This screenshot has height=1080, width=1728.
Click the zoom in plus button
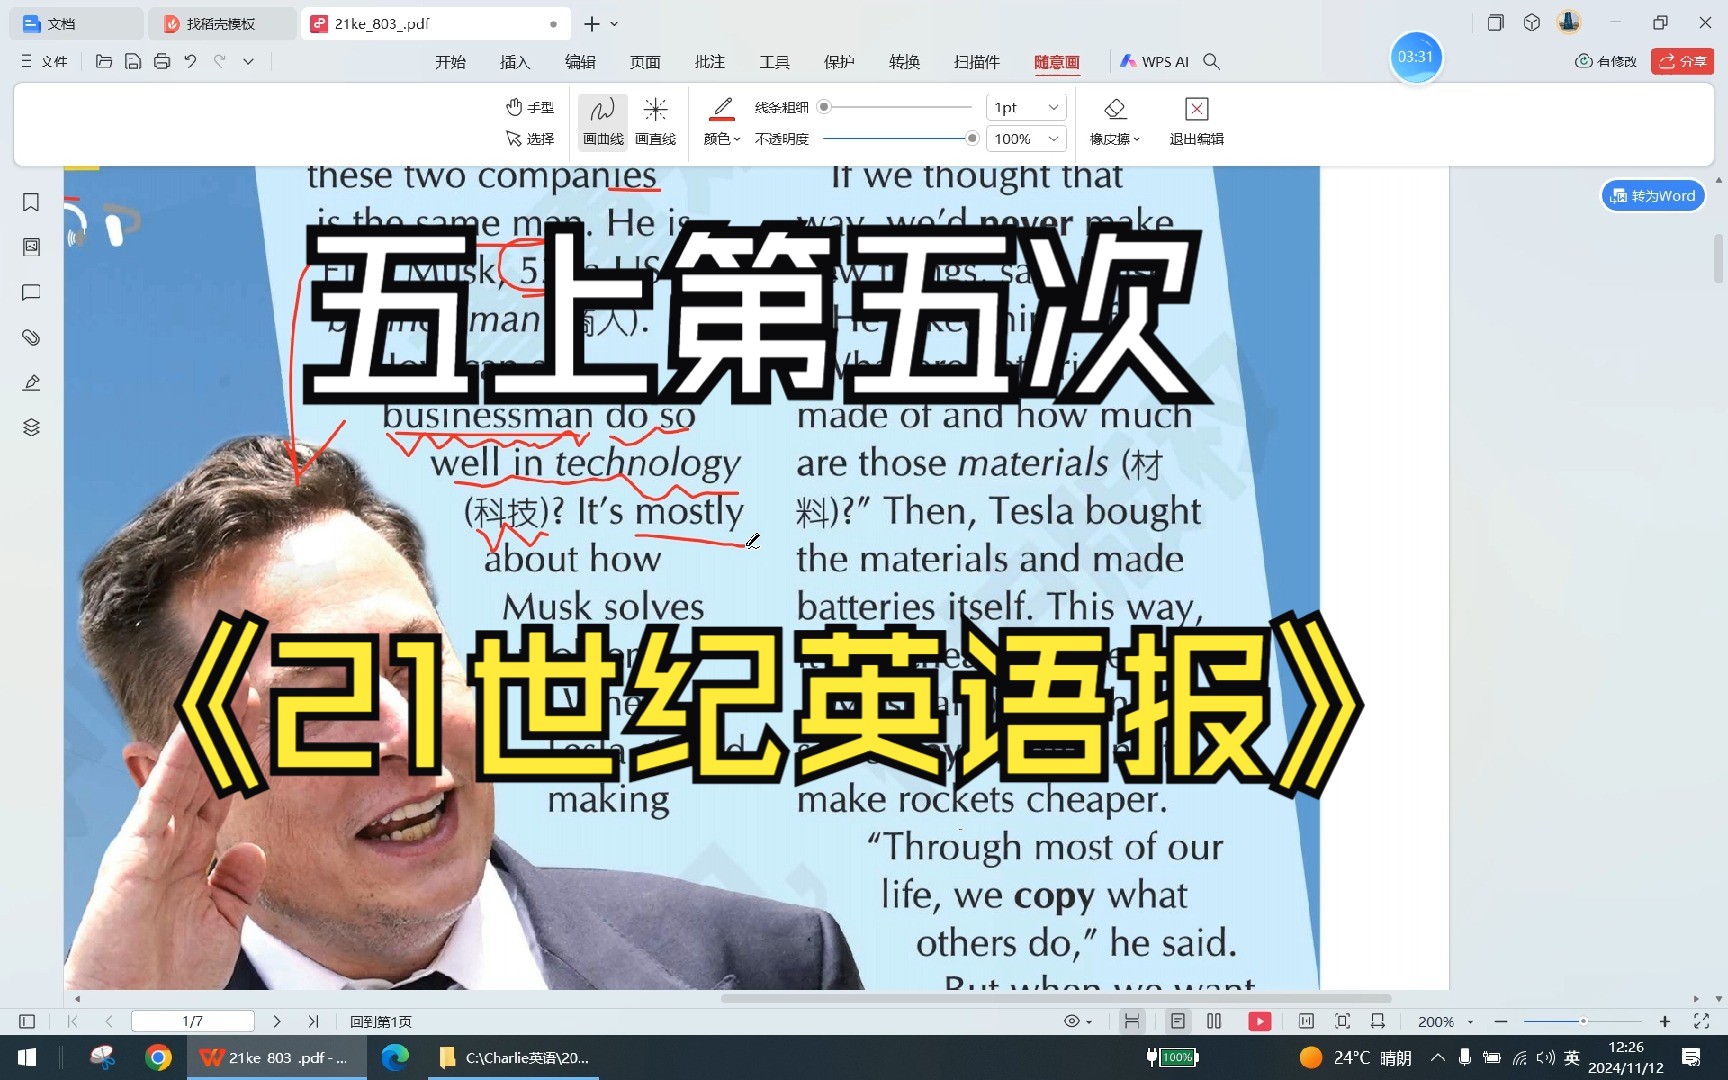(x=1665, y=1021)
